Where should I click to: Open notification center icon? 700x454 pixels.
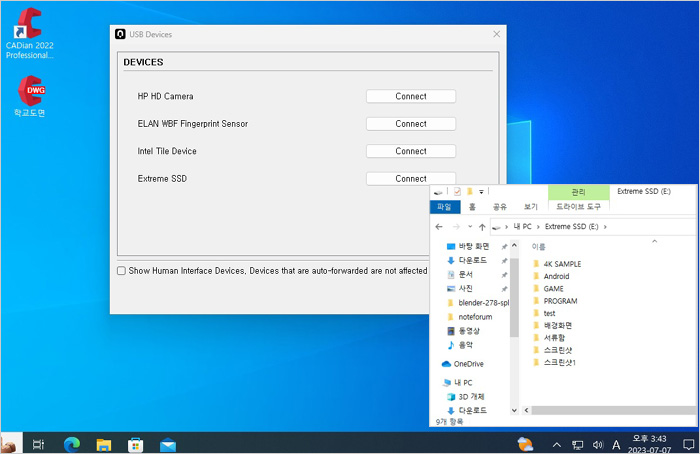[688, 444]
